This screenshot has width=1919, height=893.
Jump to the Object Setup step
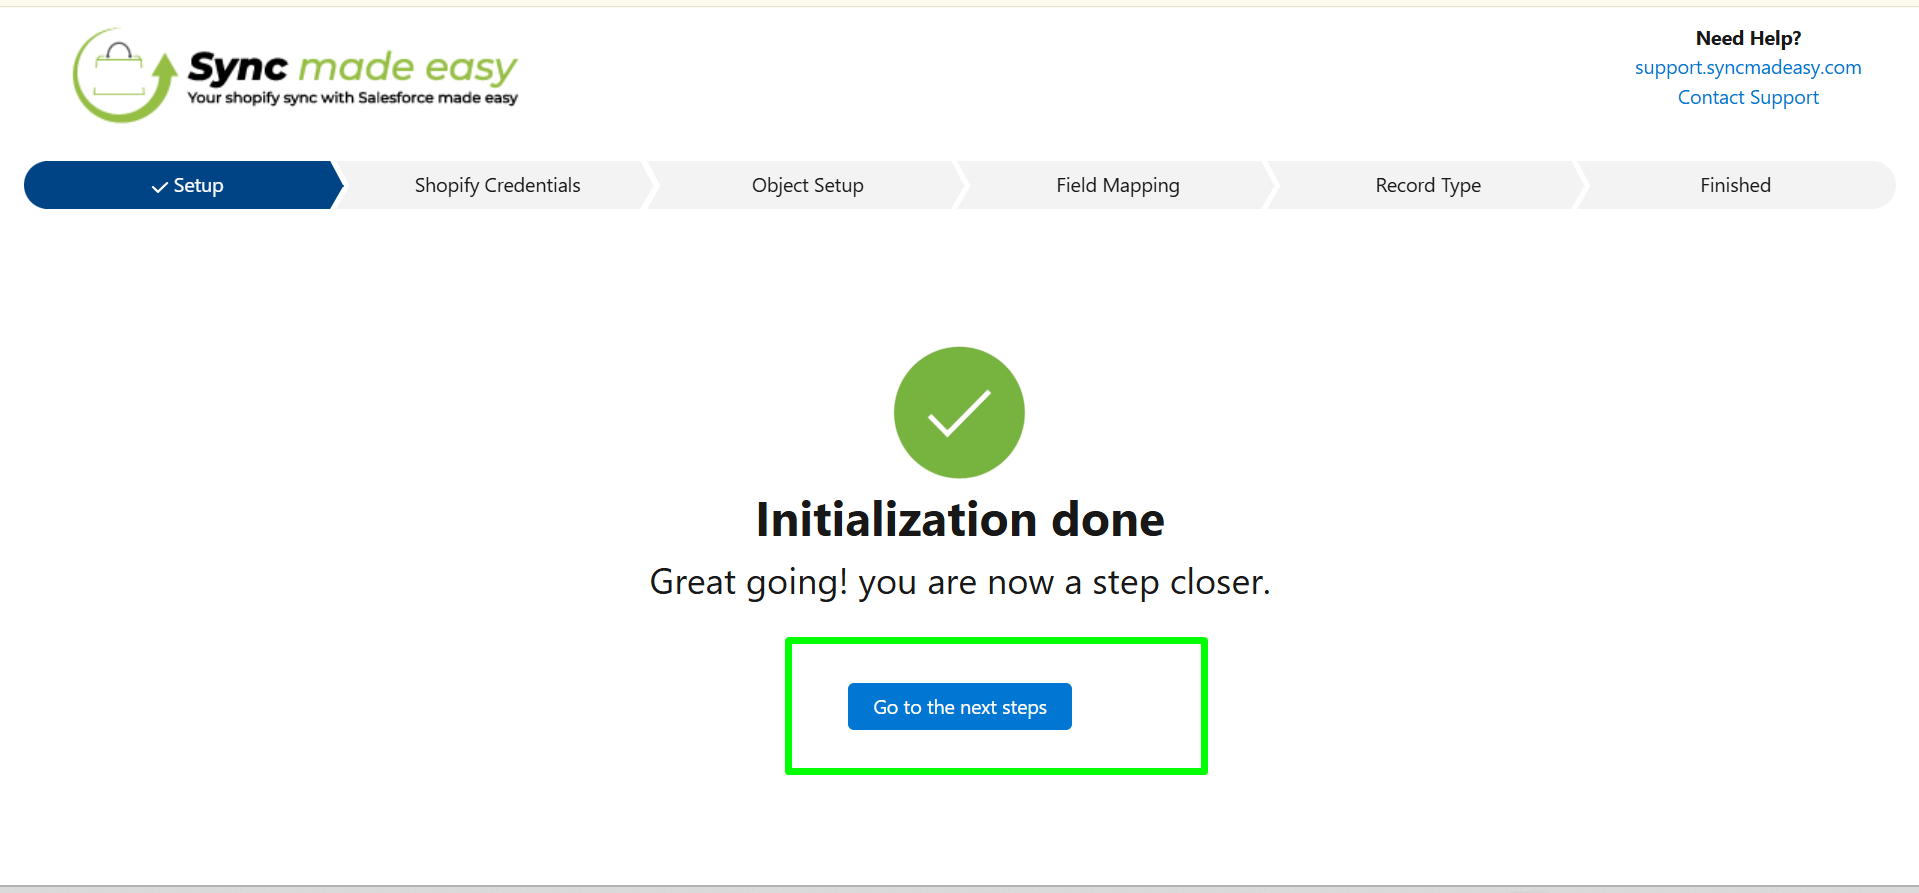807,185
